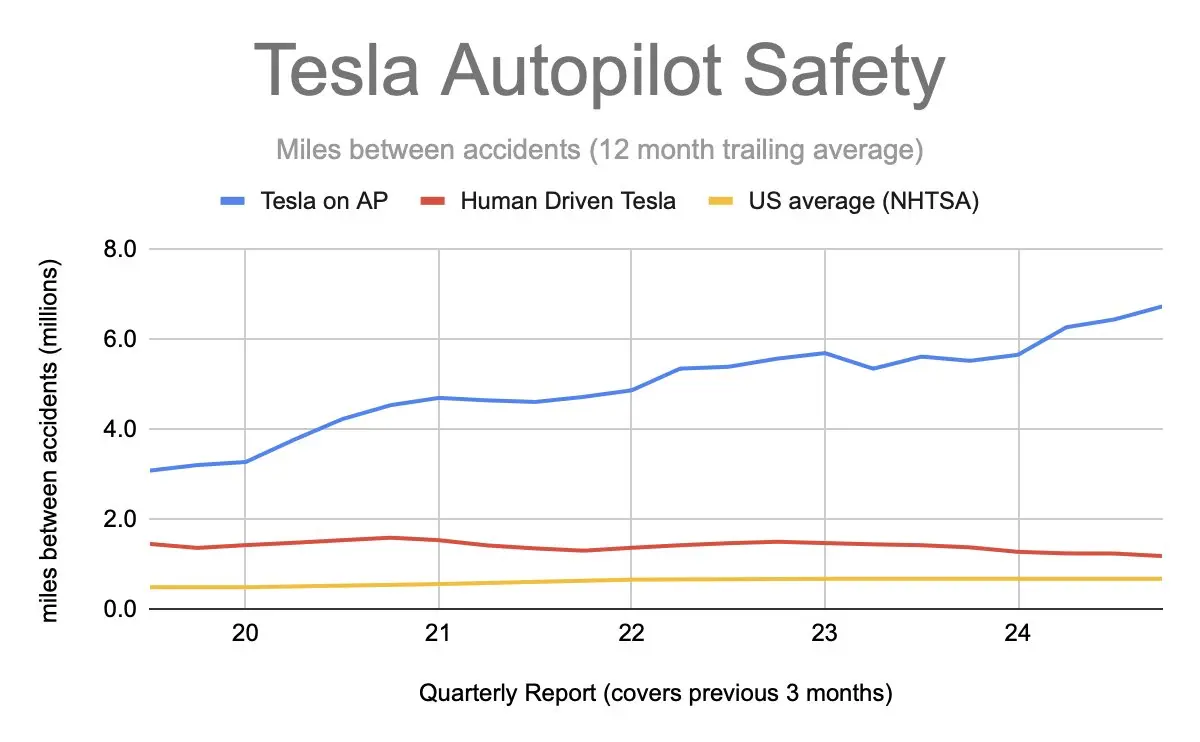Select the "Human Driven Tesla" legend label
This screenshot has height=742, width=1200.
click(x=568, y=201)
